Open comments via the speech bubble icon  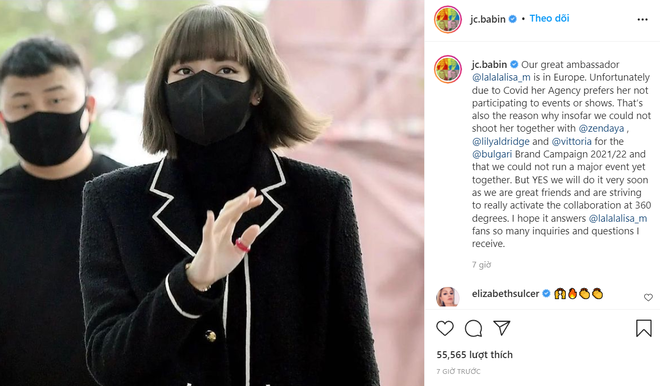point(474,328)
